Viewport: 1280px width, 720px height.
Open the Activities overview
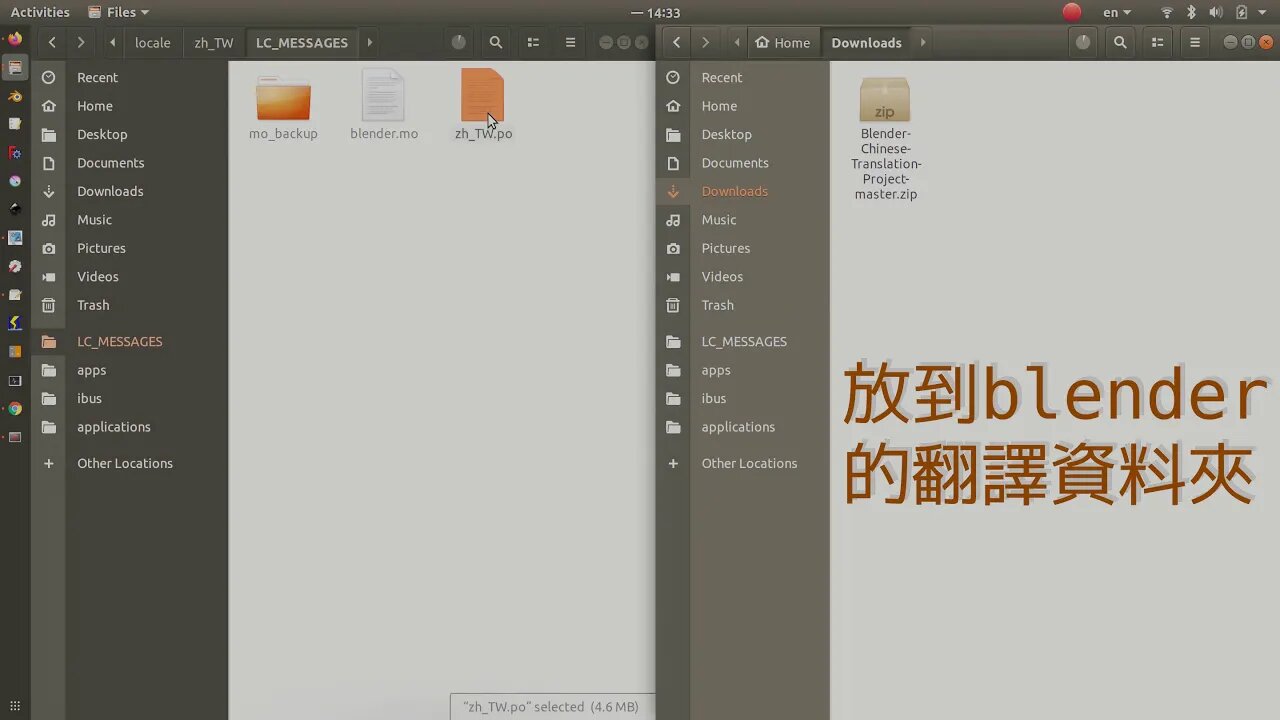tap(40, 12)
